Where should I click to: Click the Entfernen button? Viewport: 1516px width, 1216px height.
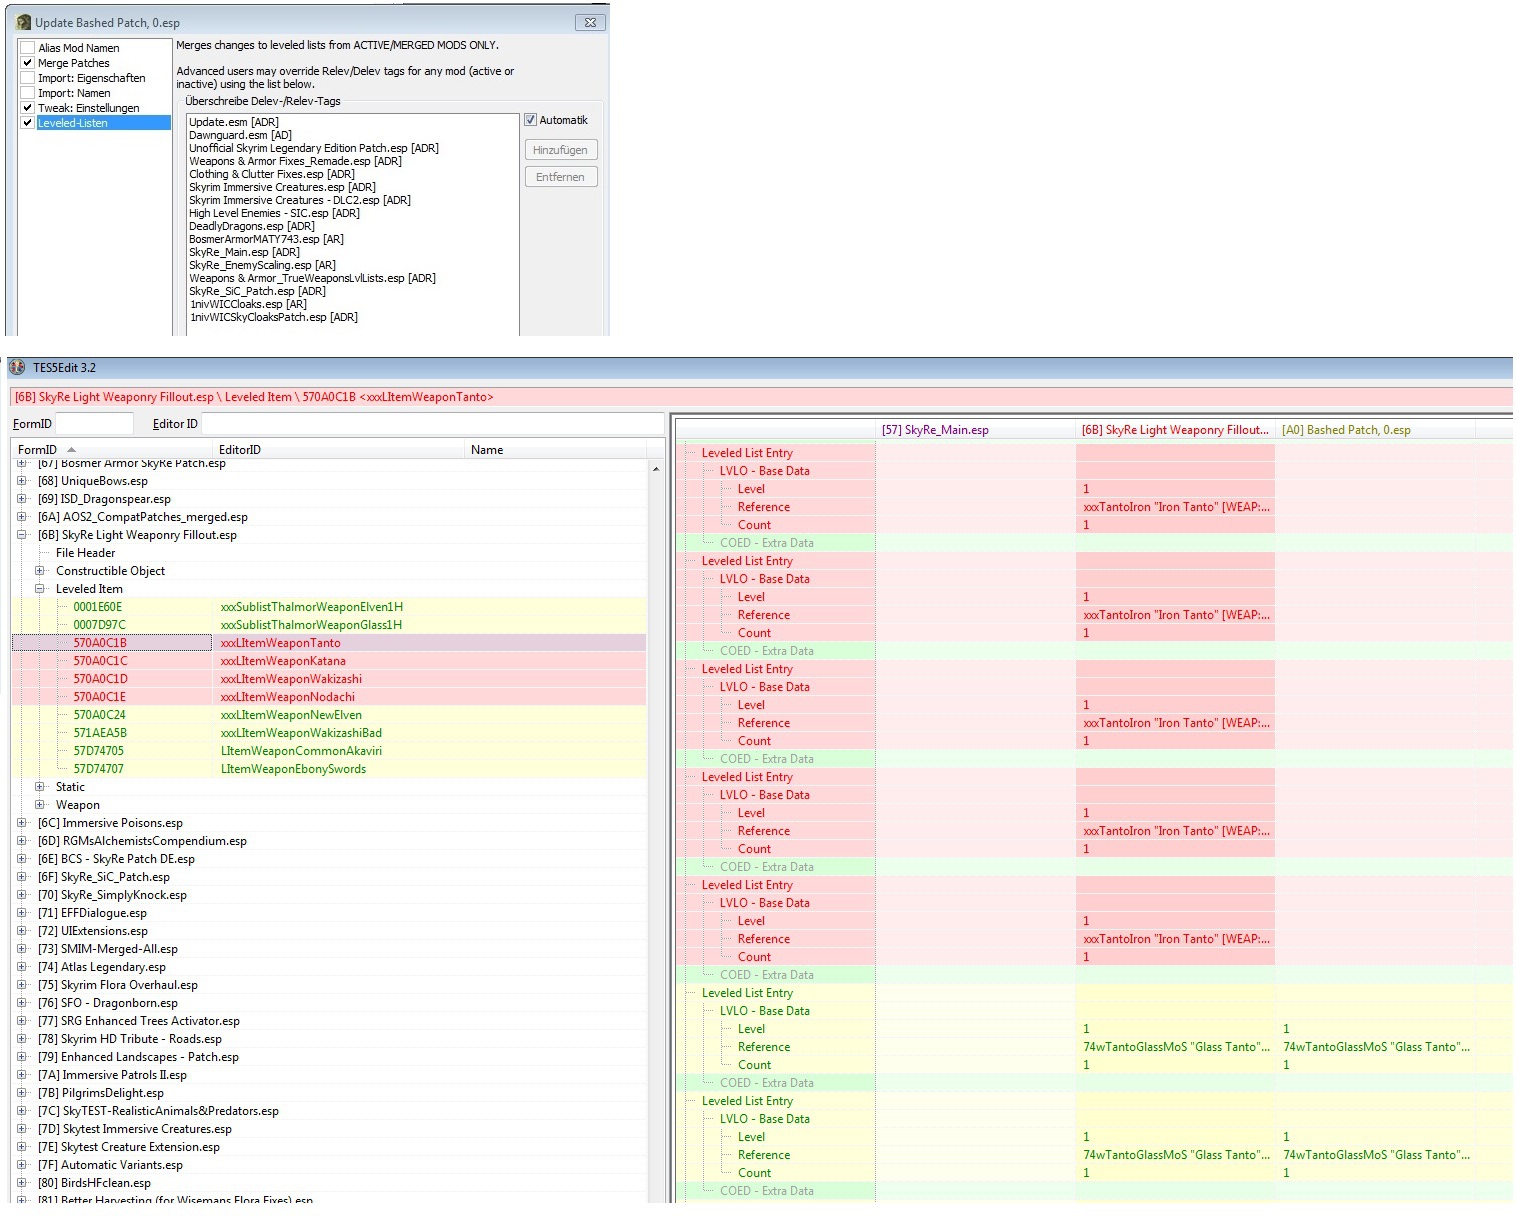click(560, 177)
